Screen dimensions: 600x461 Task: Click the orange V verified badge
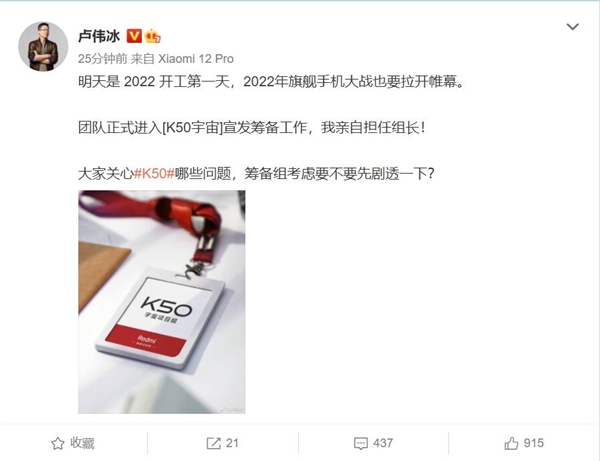[134, 36]
